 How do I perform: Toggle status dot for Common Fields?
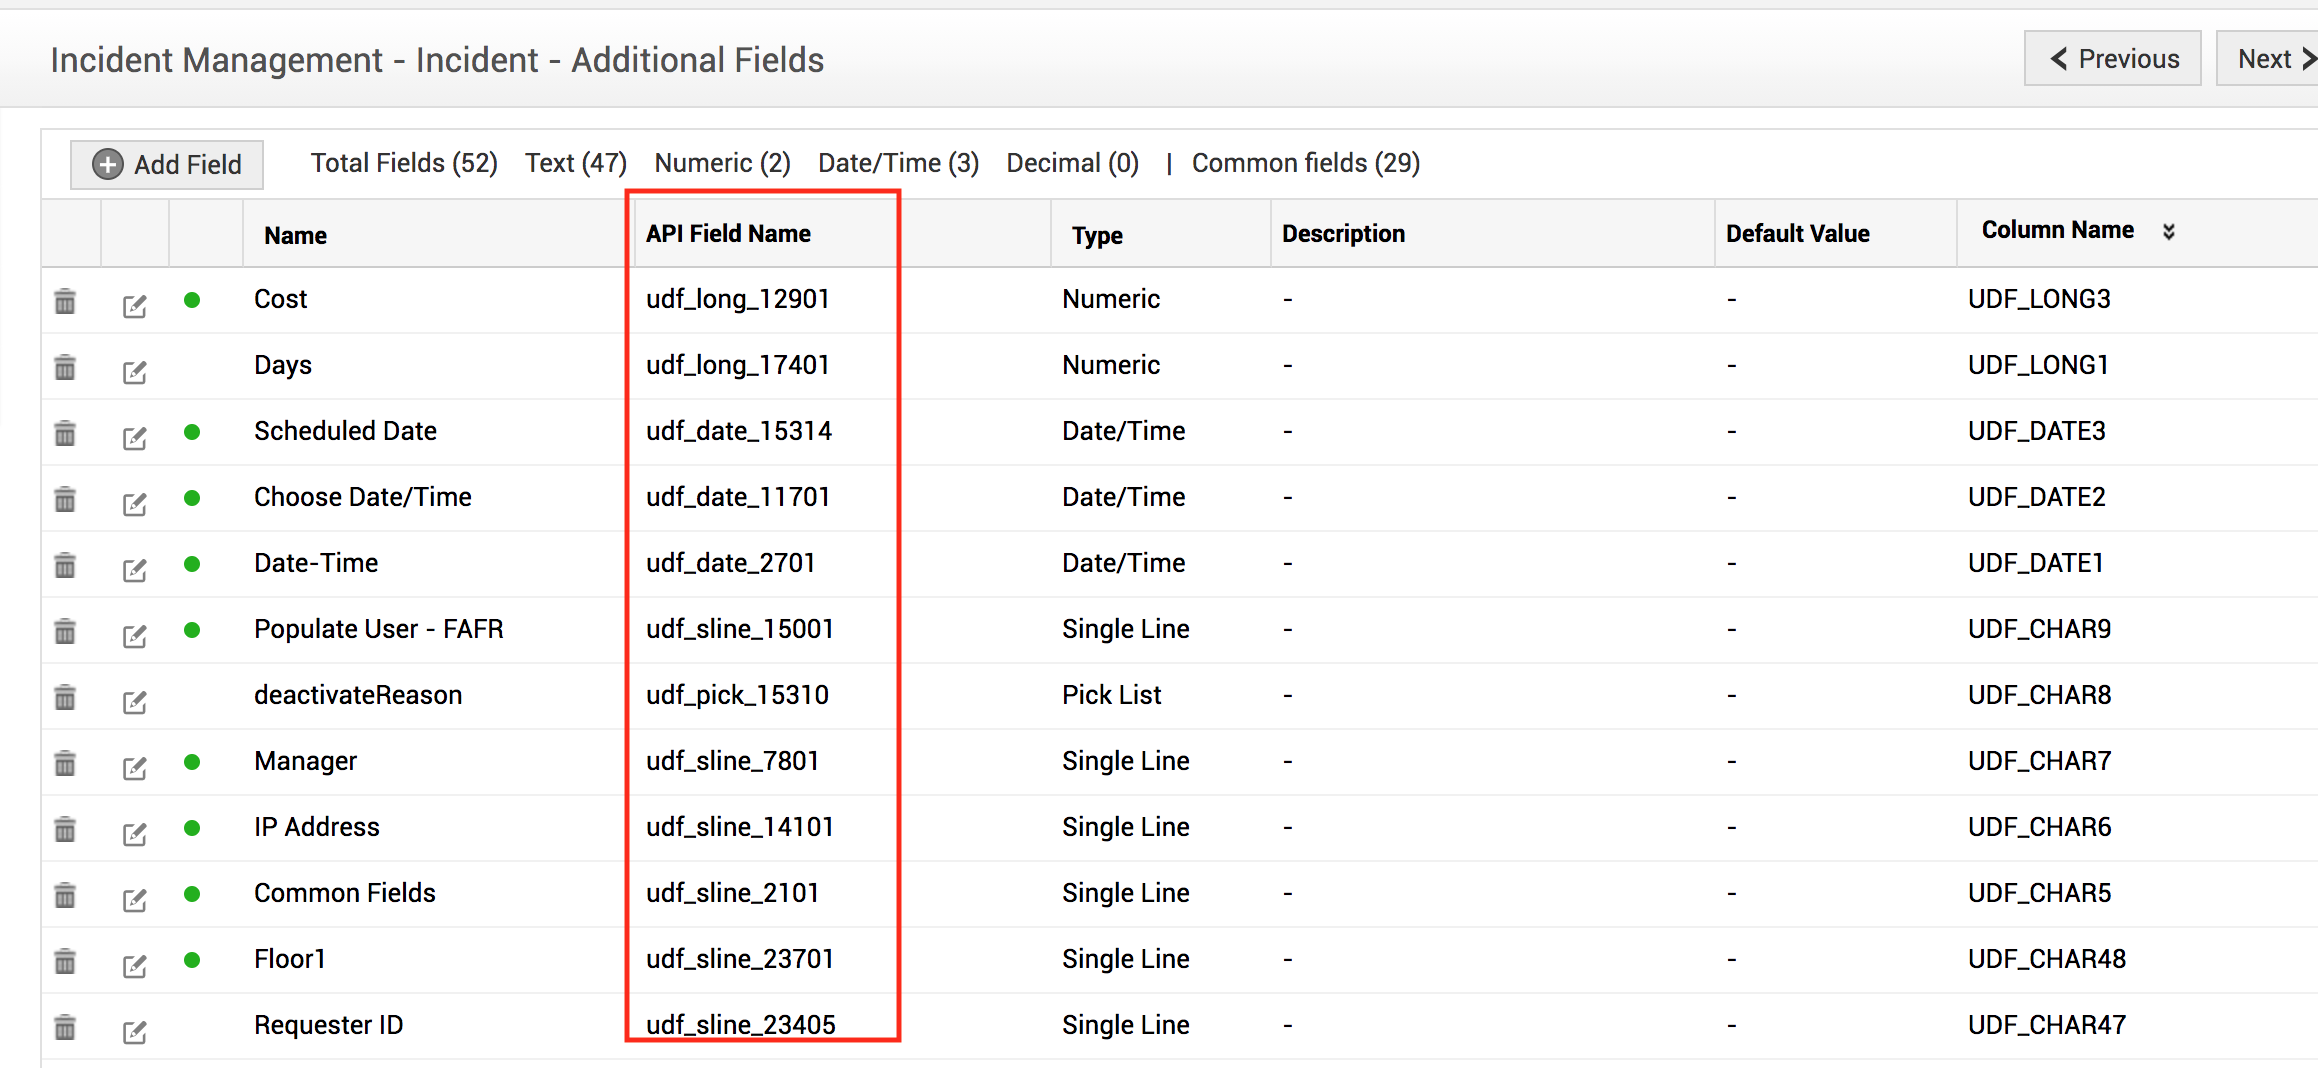pos(192,893)
